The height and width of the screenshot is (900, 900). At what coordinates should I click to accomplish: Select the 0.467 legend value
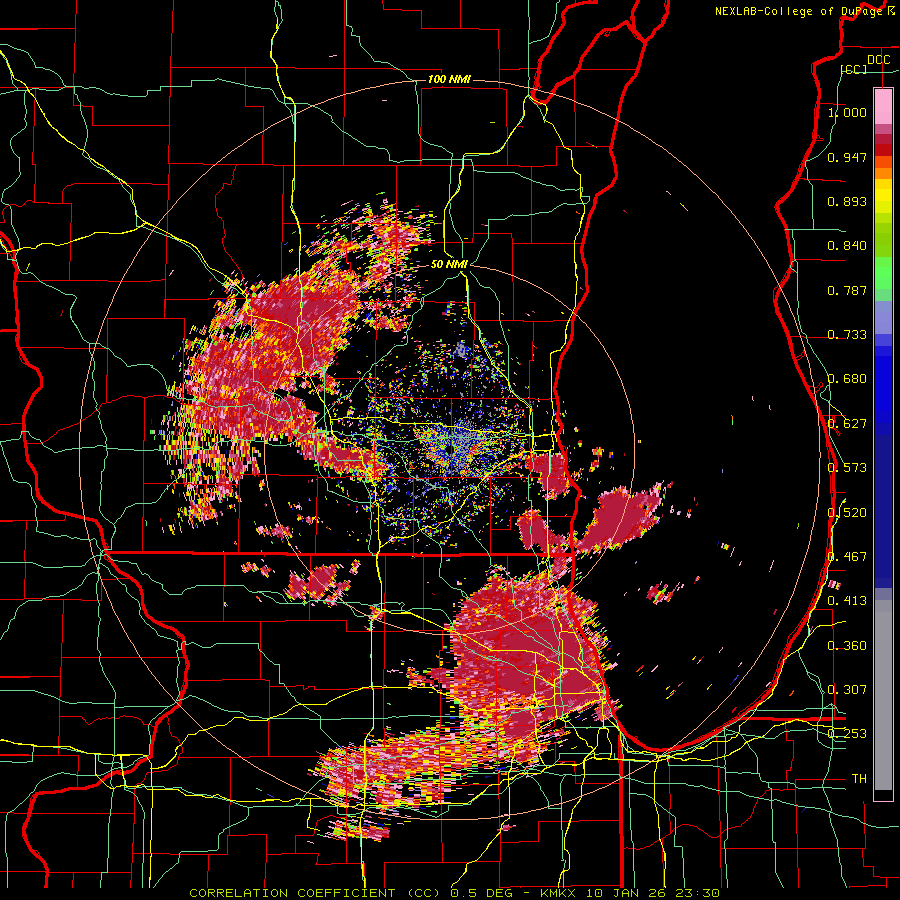pos(847,557)
